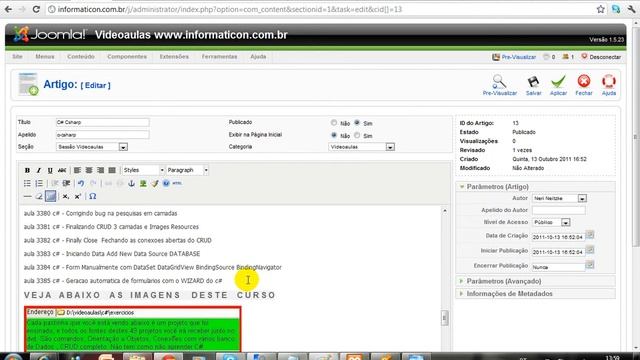Insert an ordered numbered list
Viewport: 640px width, 360px height.
(x=39, y=183)
